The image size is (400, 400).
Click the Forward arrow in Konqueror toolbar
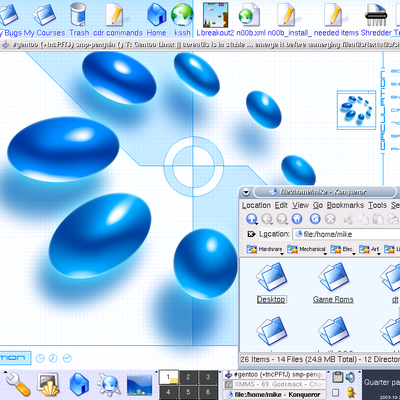(282, 219)
